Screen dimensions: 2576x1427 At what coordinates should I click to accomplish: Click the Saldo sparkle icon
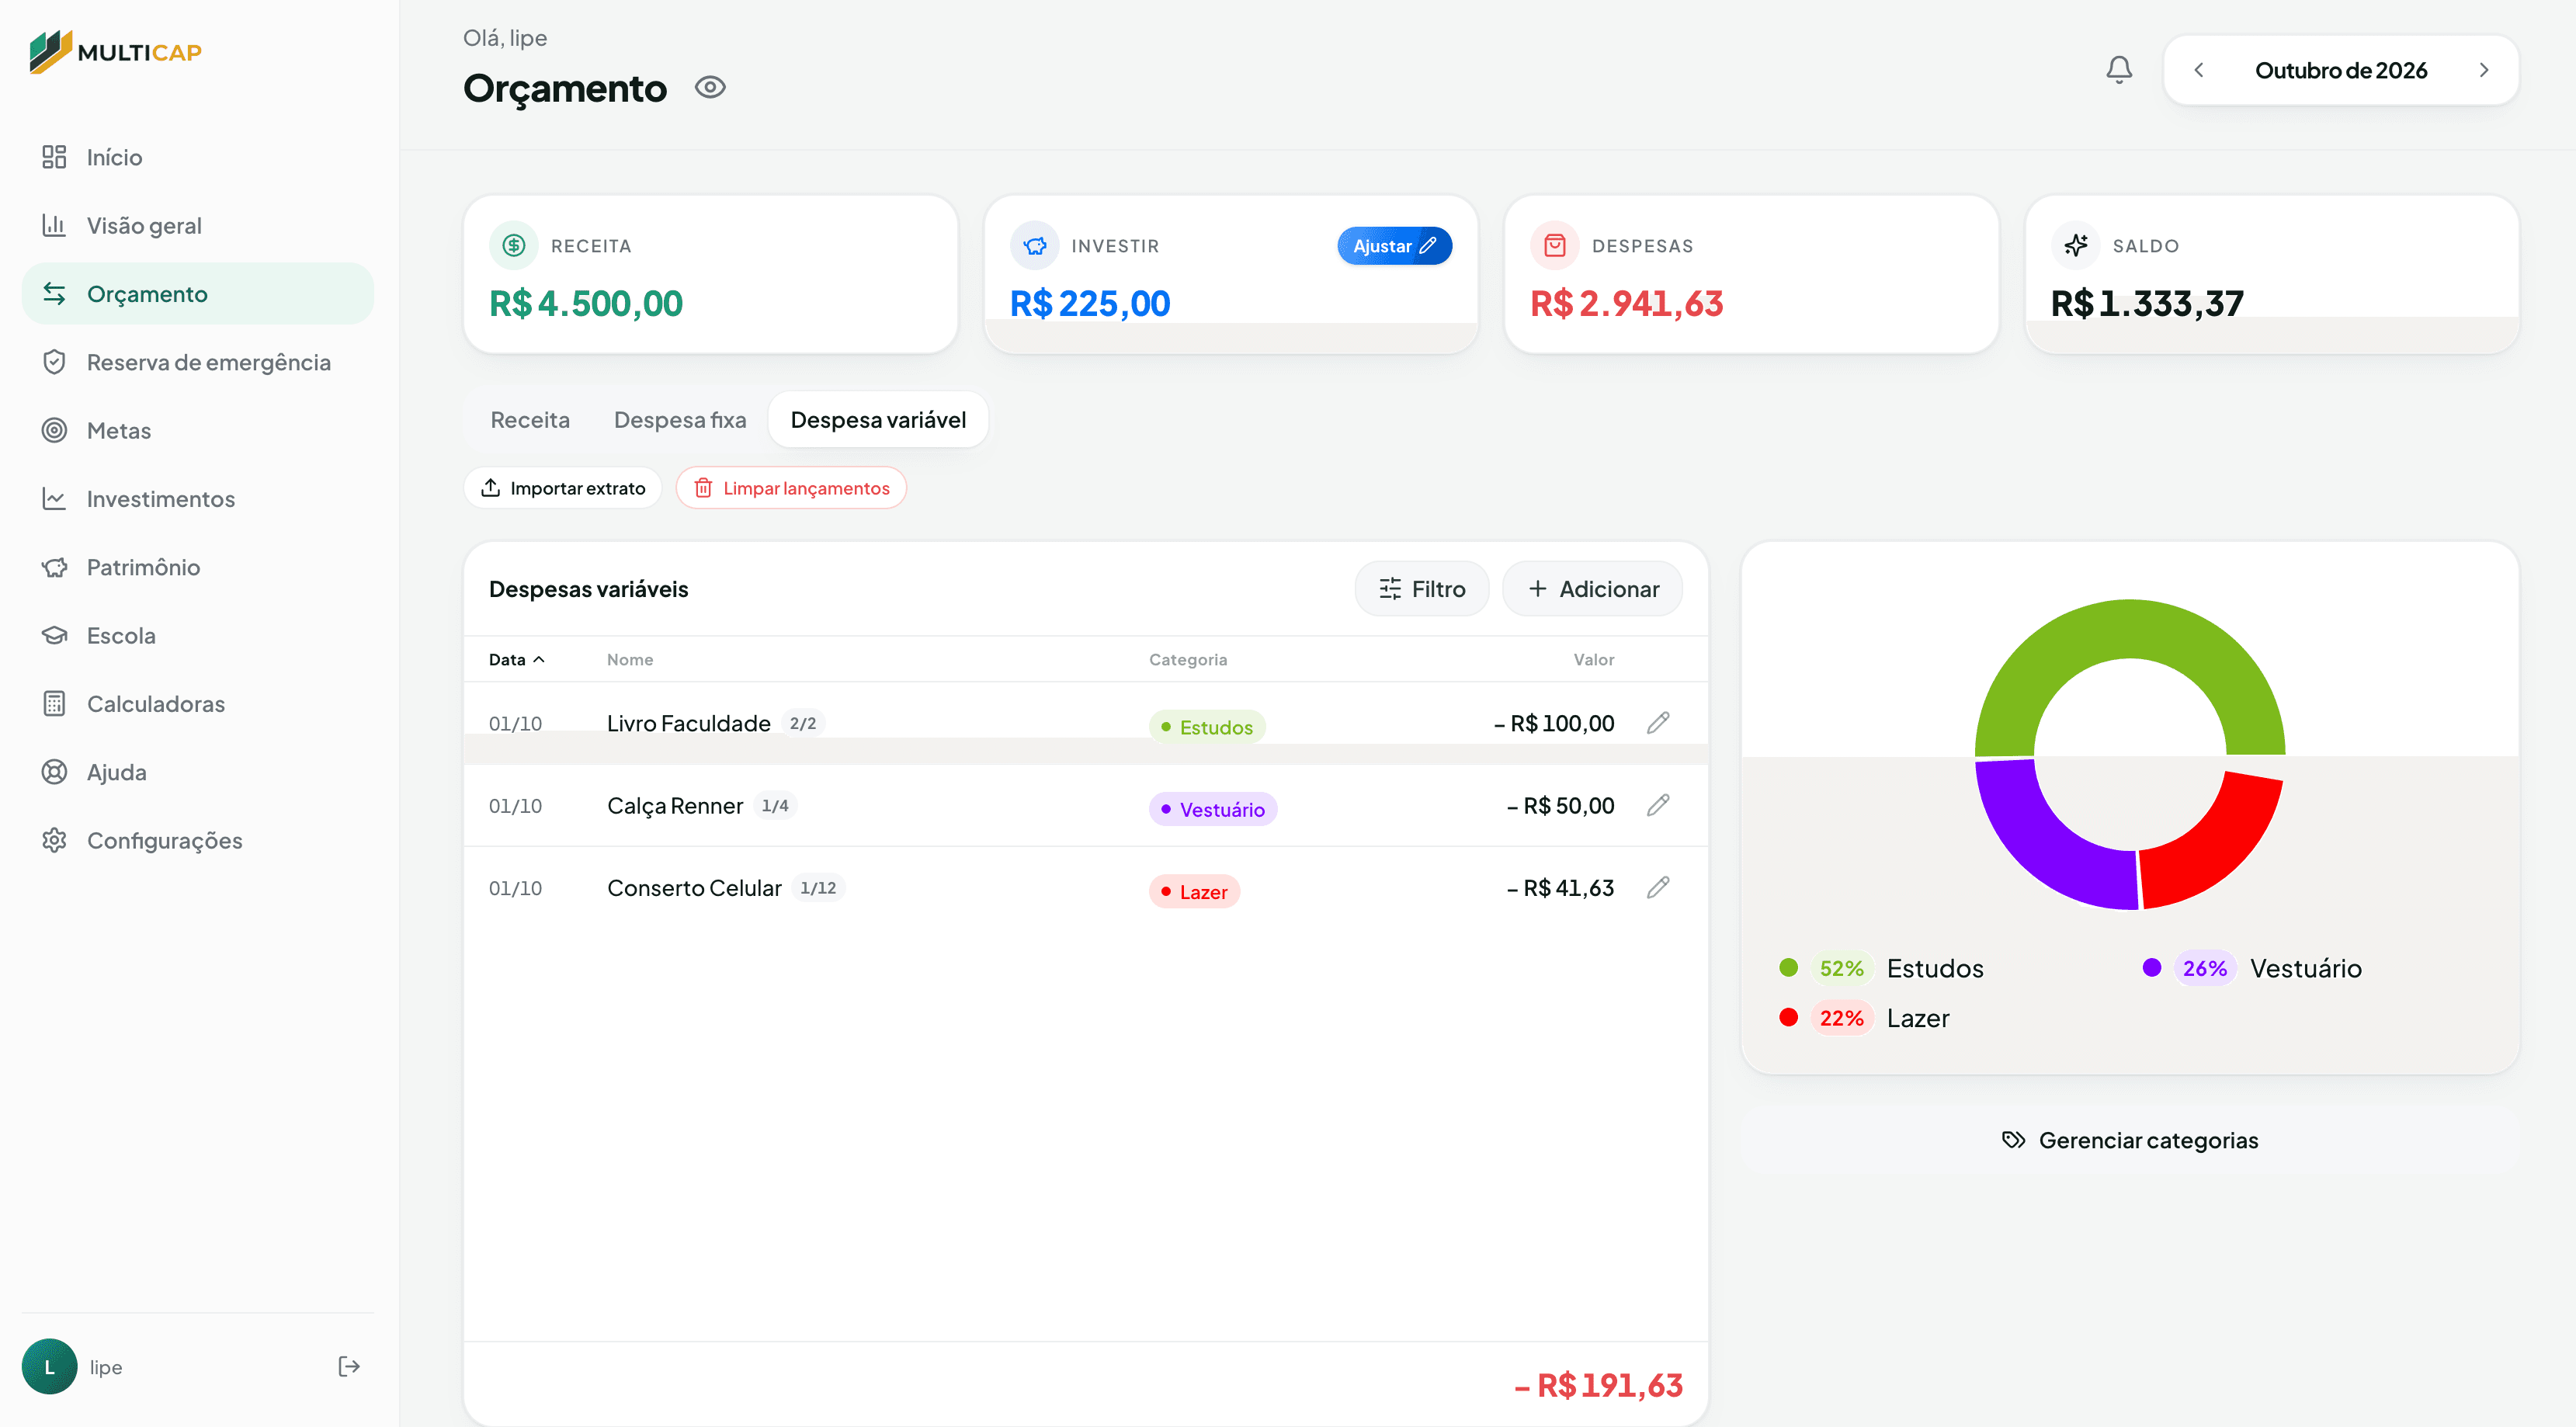coord(2075,246)
